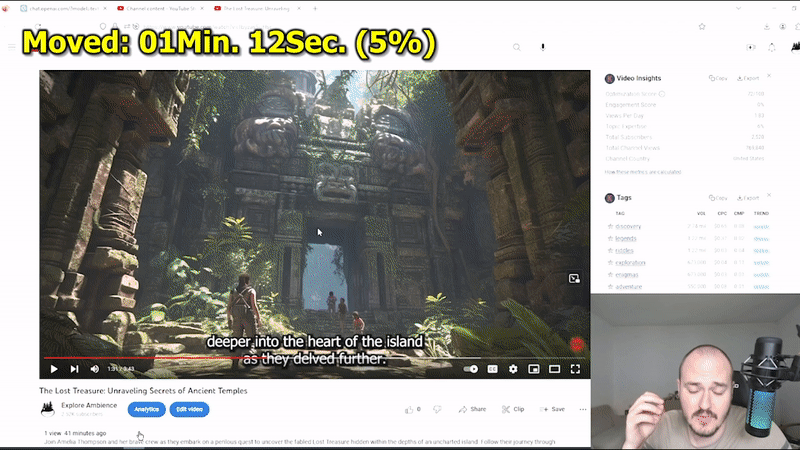
Task: Open the 'discovery' tag link
Action: [x=628, y=226]
